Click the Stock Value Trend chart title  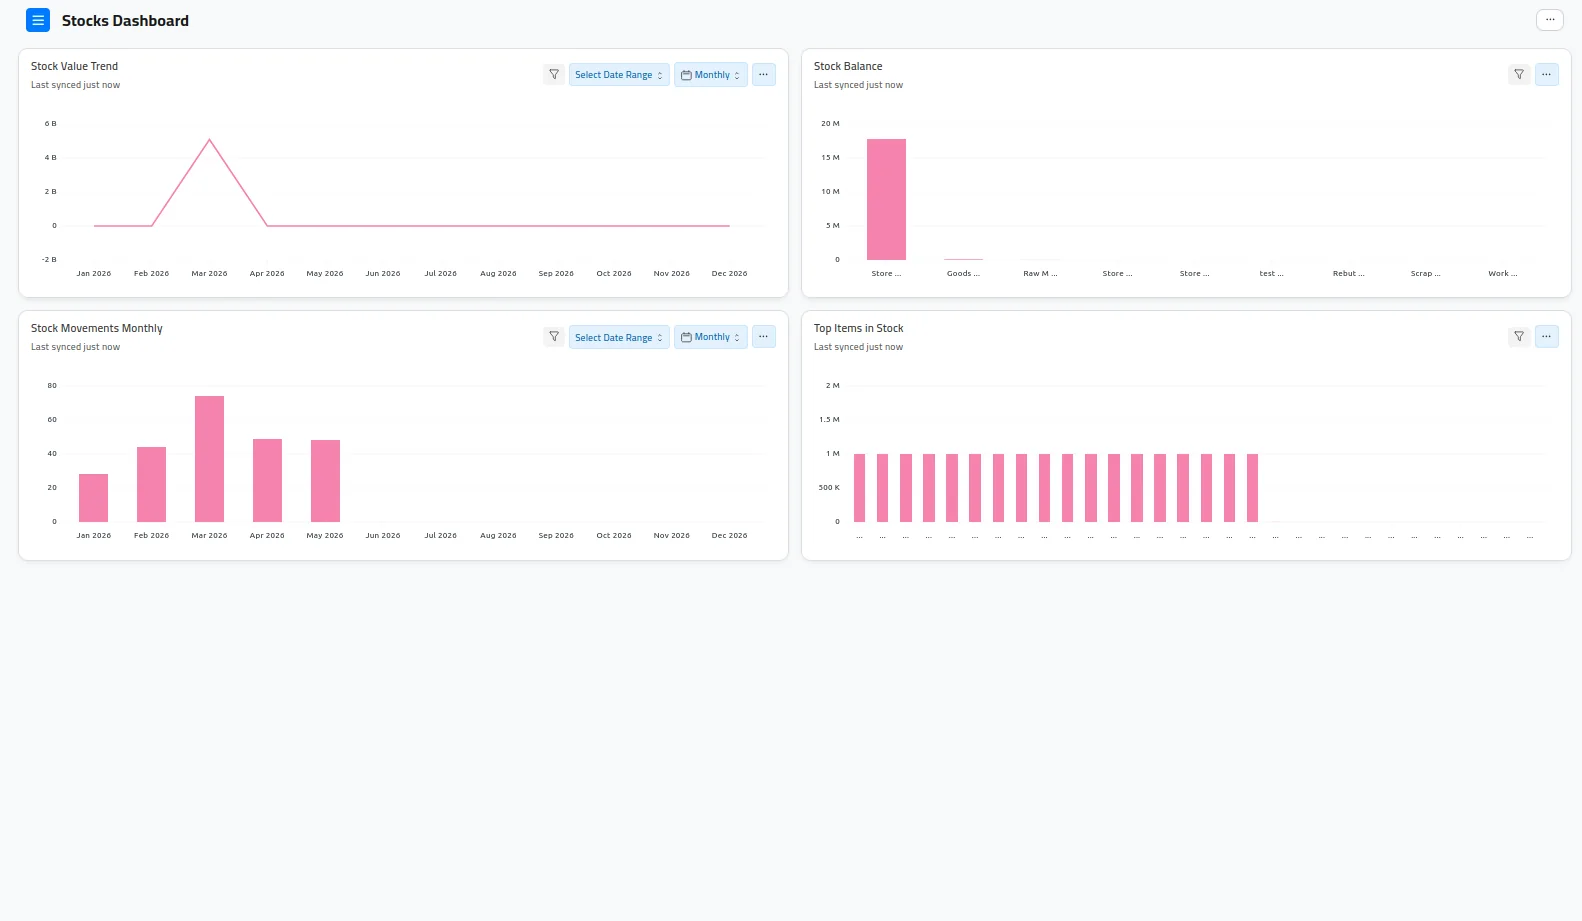tap(74, 66)
